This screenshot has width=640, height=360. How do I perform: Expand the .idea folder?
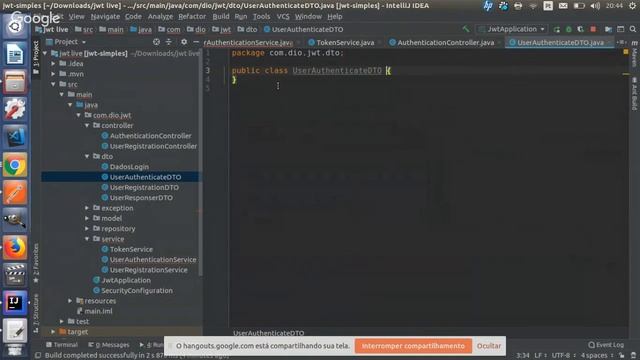tap(53, 64)
